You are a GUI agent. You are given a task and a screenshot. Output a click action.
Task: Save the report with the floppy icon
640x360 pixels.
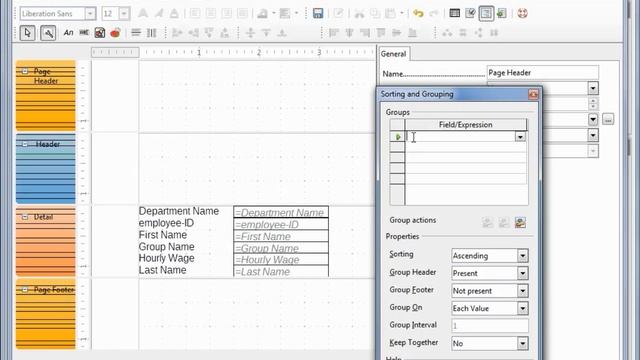click(318, 13)
